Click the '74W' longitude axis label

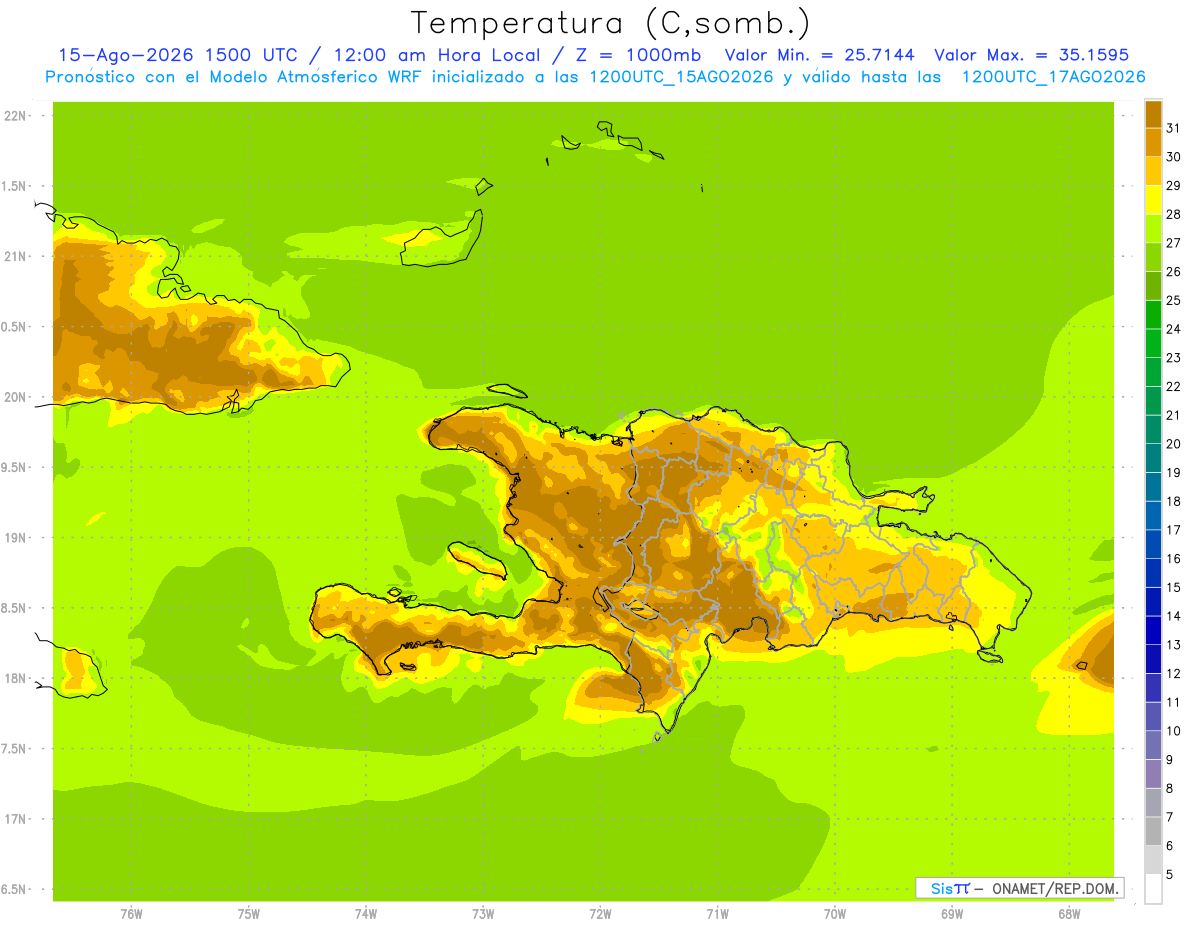point(366,914)
